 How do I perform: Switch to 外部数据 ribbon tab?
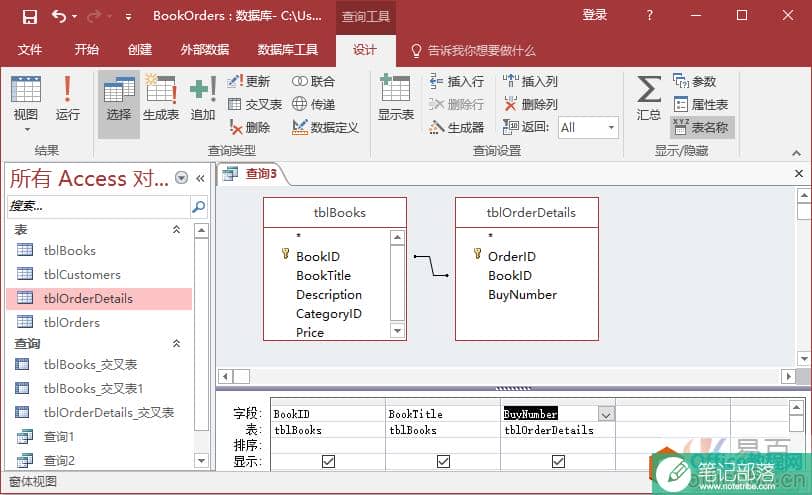pyautogui.click(x=205, y=50)
